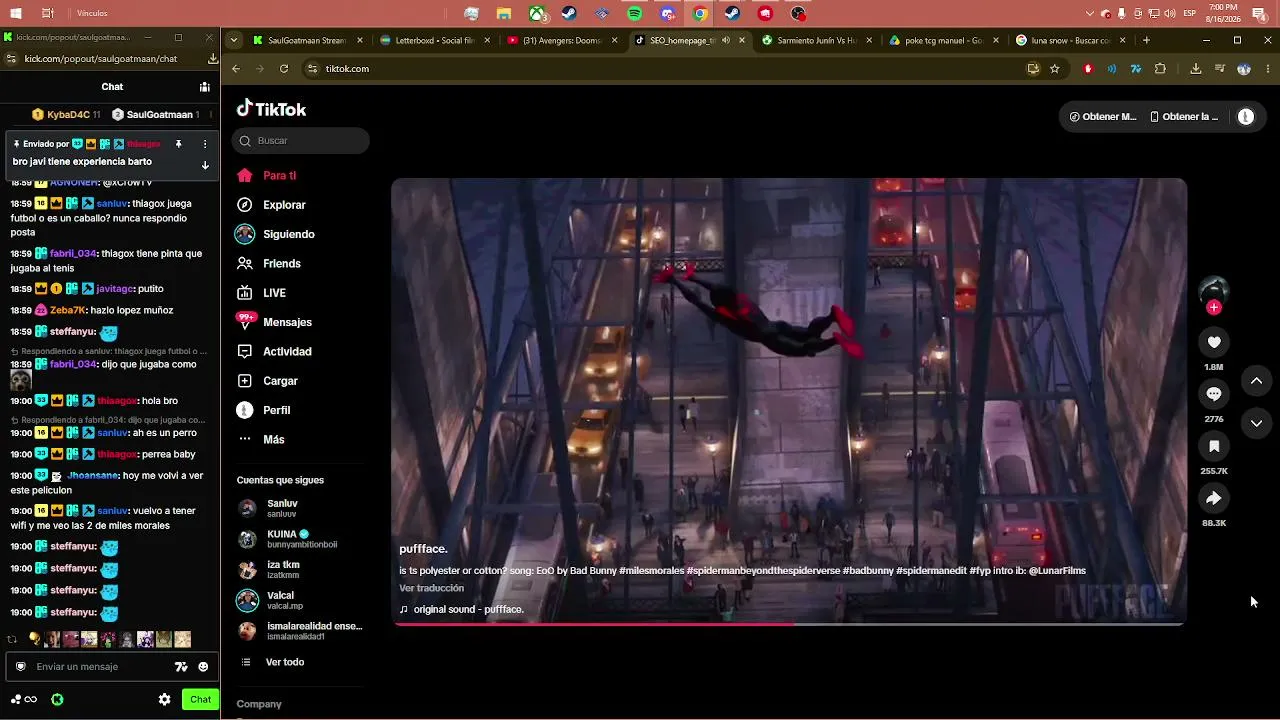Unpin the pinned Kick chat message
Viewport: 1280px width, 720px height.
pyautogui.click(x=179, y=144)
